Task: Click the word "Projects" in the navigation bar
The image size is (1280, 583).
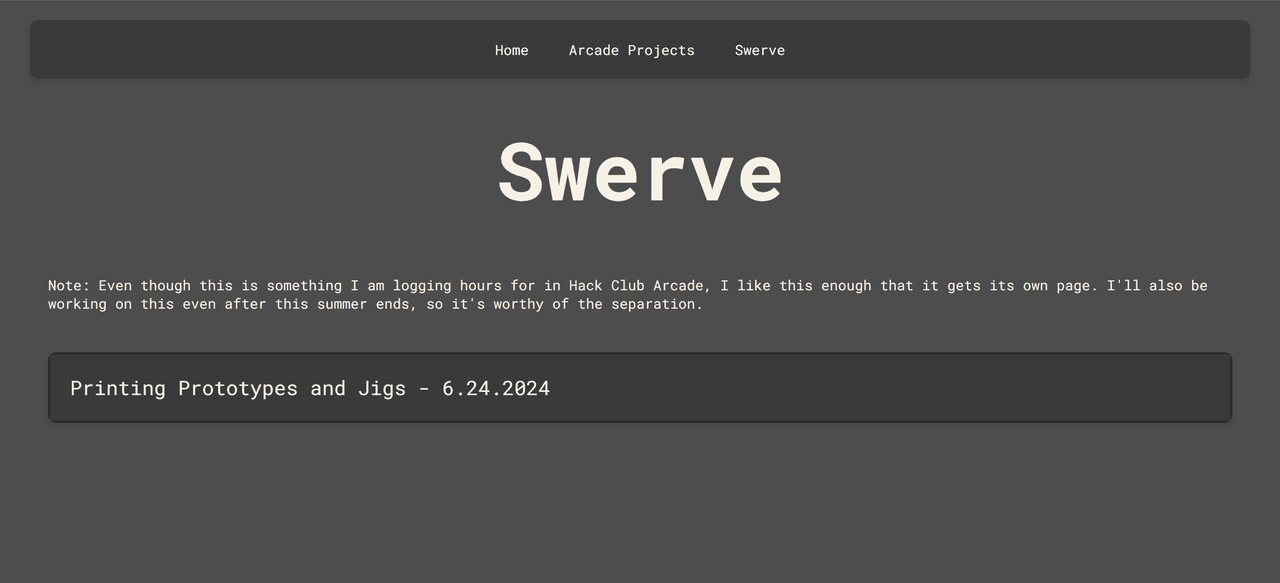Action: 661,50
